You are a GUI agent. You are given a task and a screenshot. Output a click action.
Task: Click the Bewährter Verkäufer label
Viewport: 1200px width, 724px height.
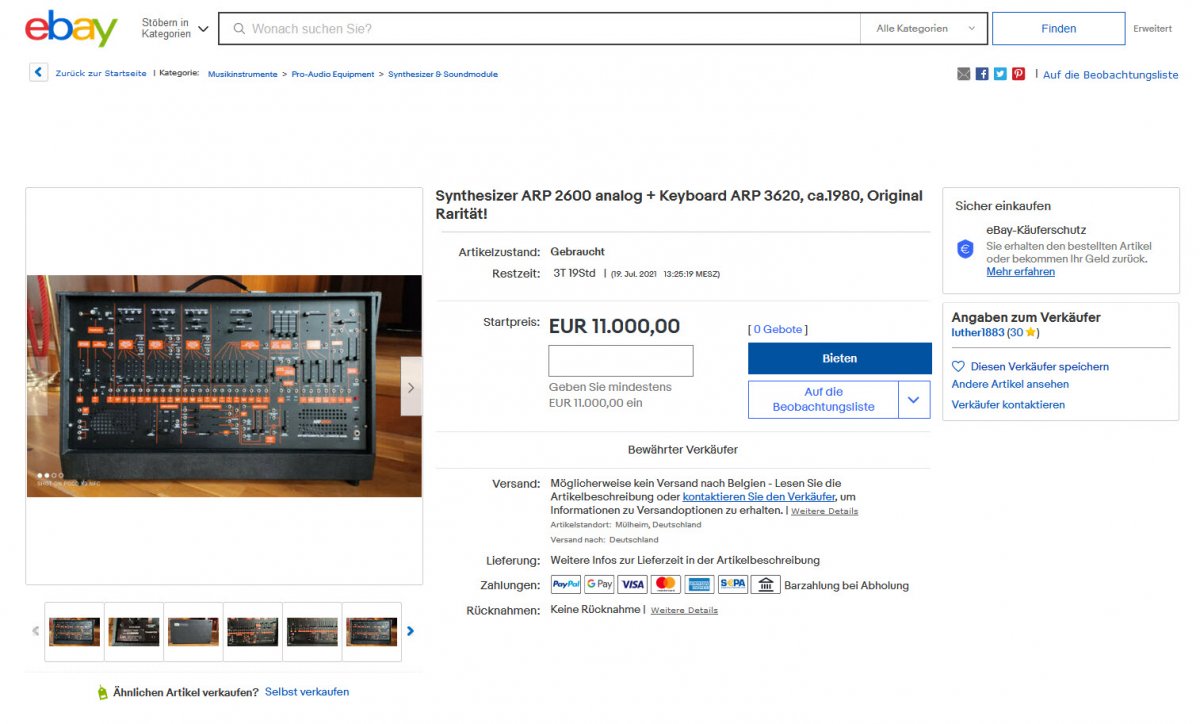[x=683, y=450]
